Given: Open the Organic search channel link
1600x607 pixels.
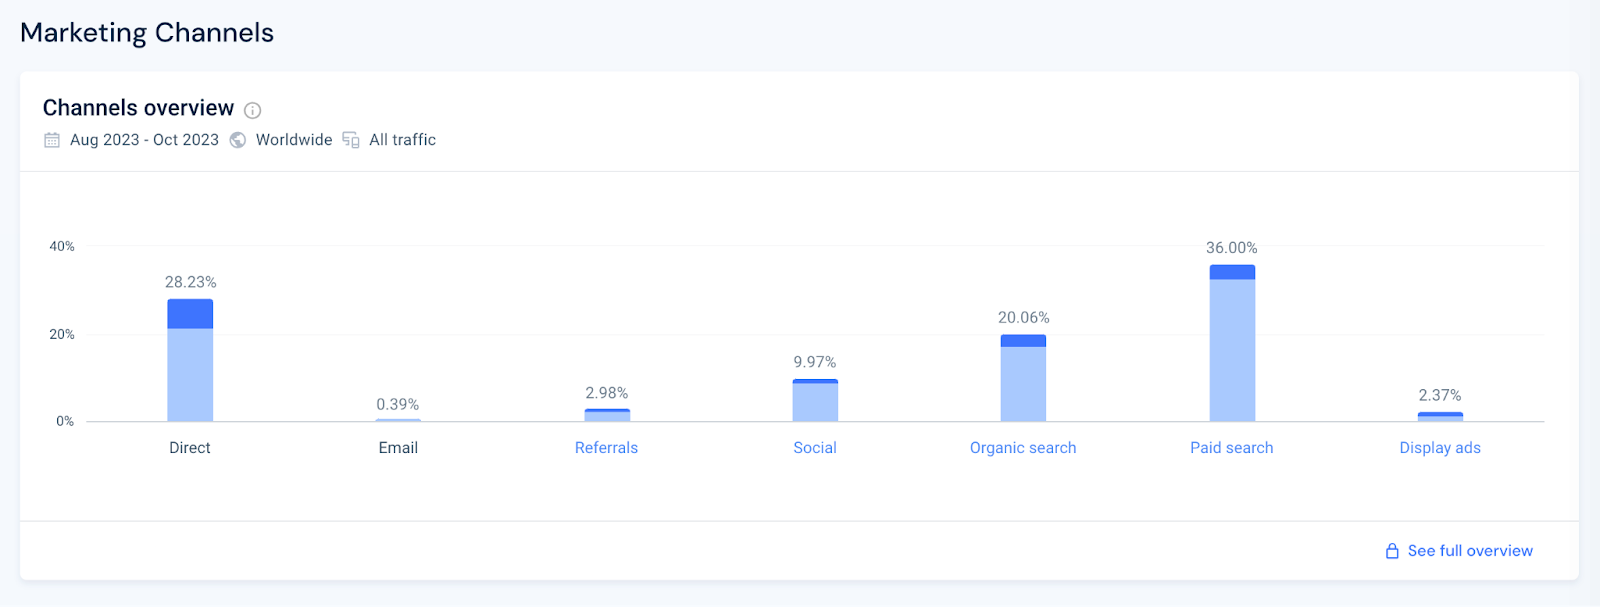Looking at the screenshot, I should coord(1023,448).
